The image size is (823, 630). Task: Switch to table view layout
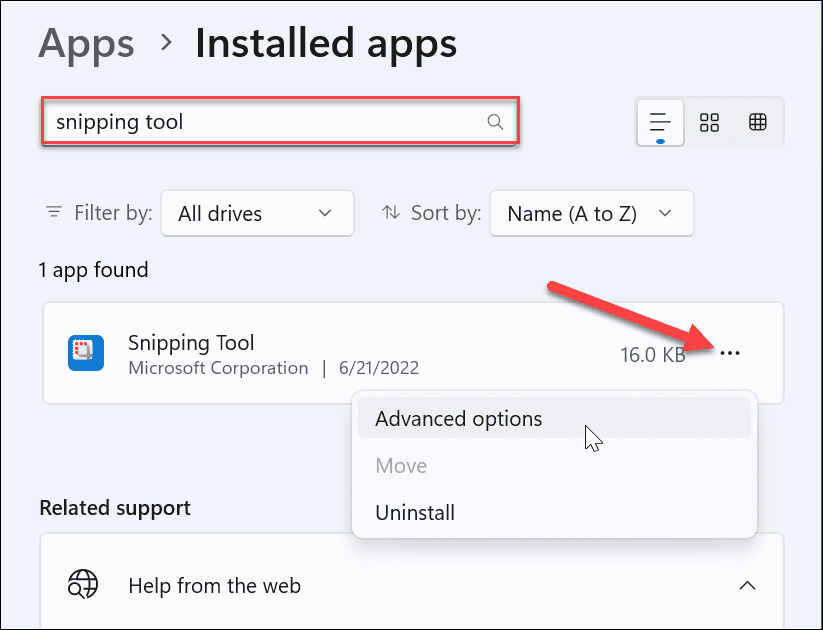tap(758, 122)
